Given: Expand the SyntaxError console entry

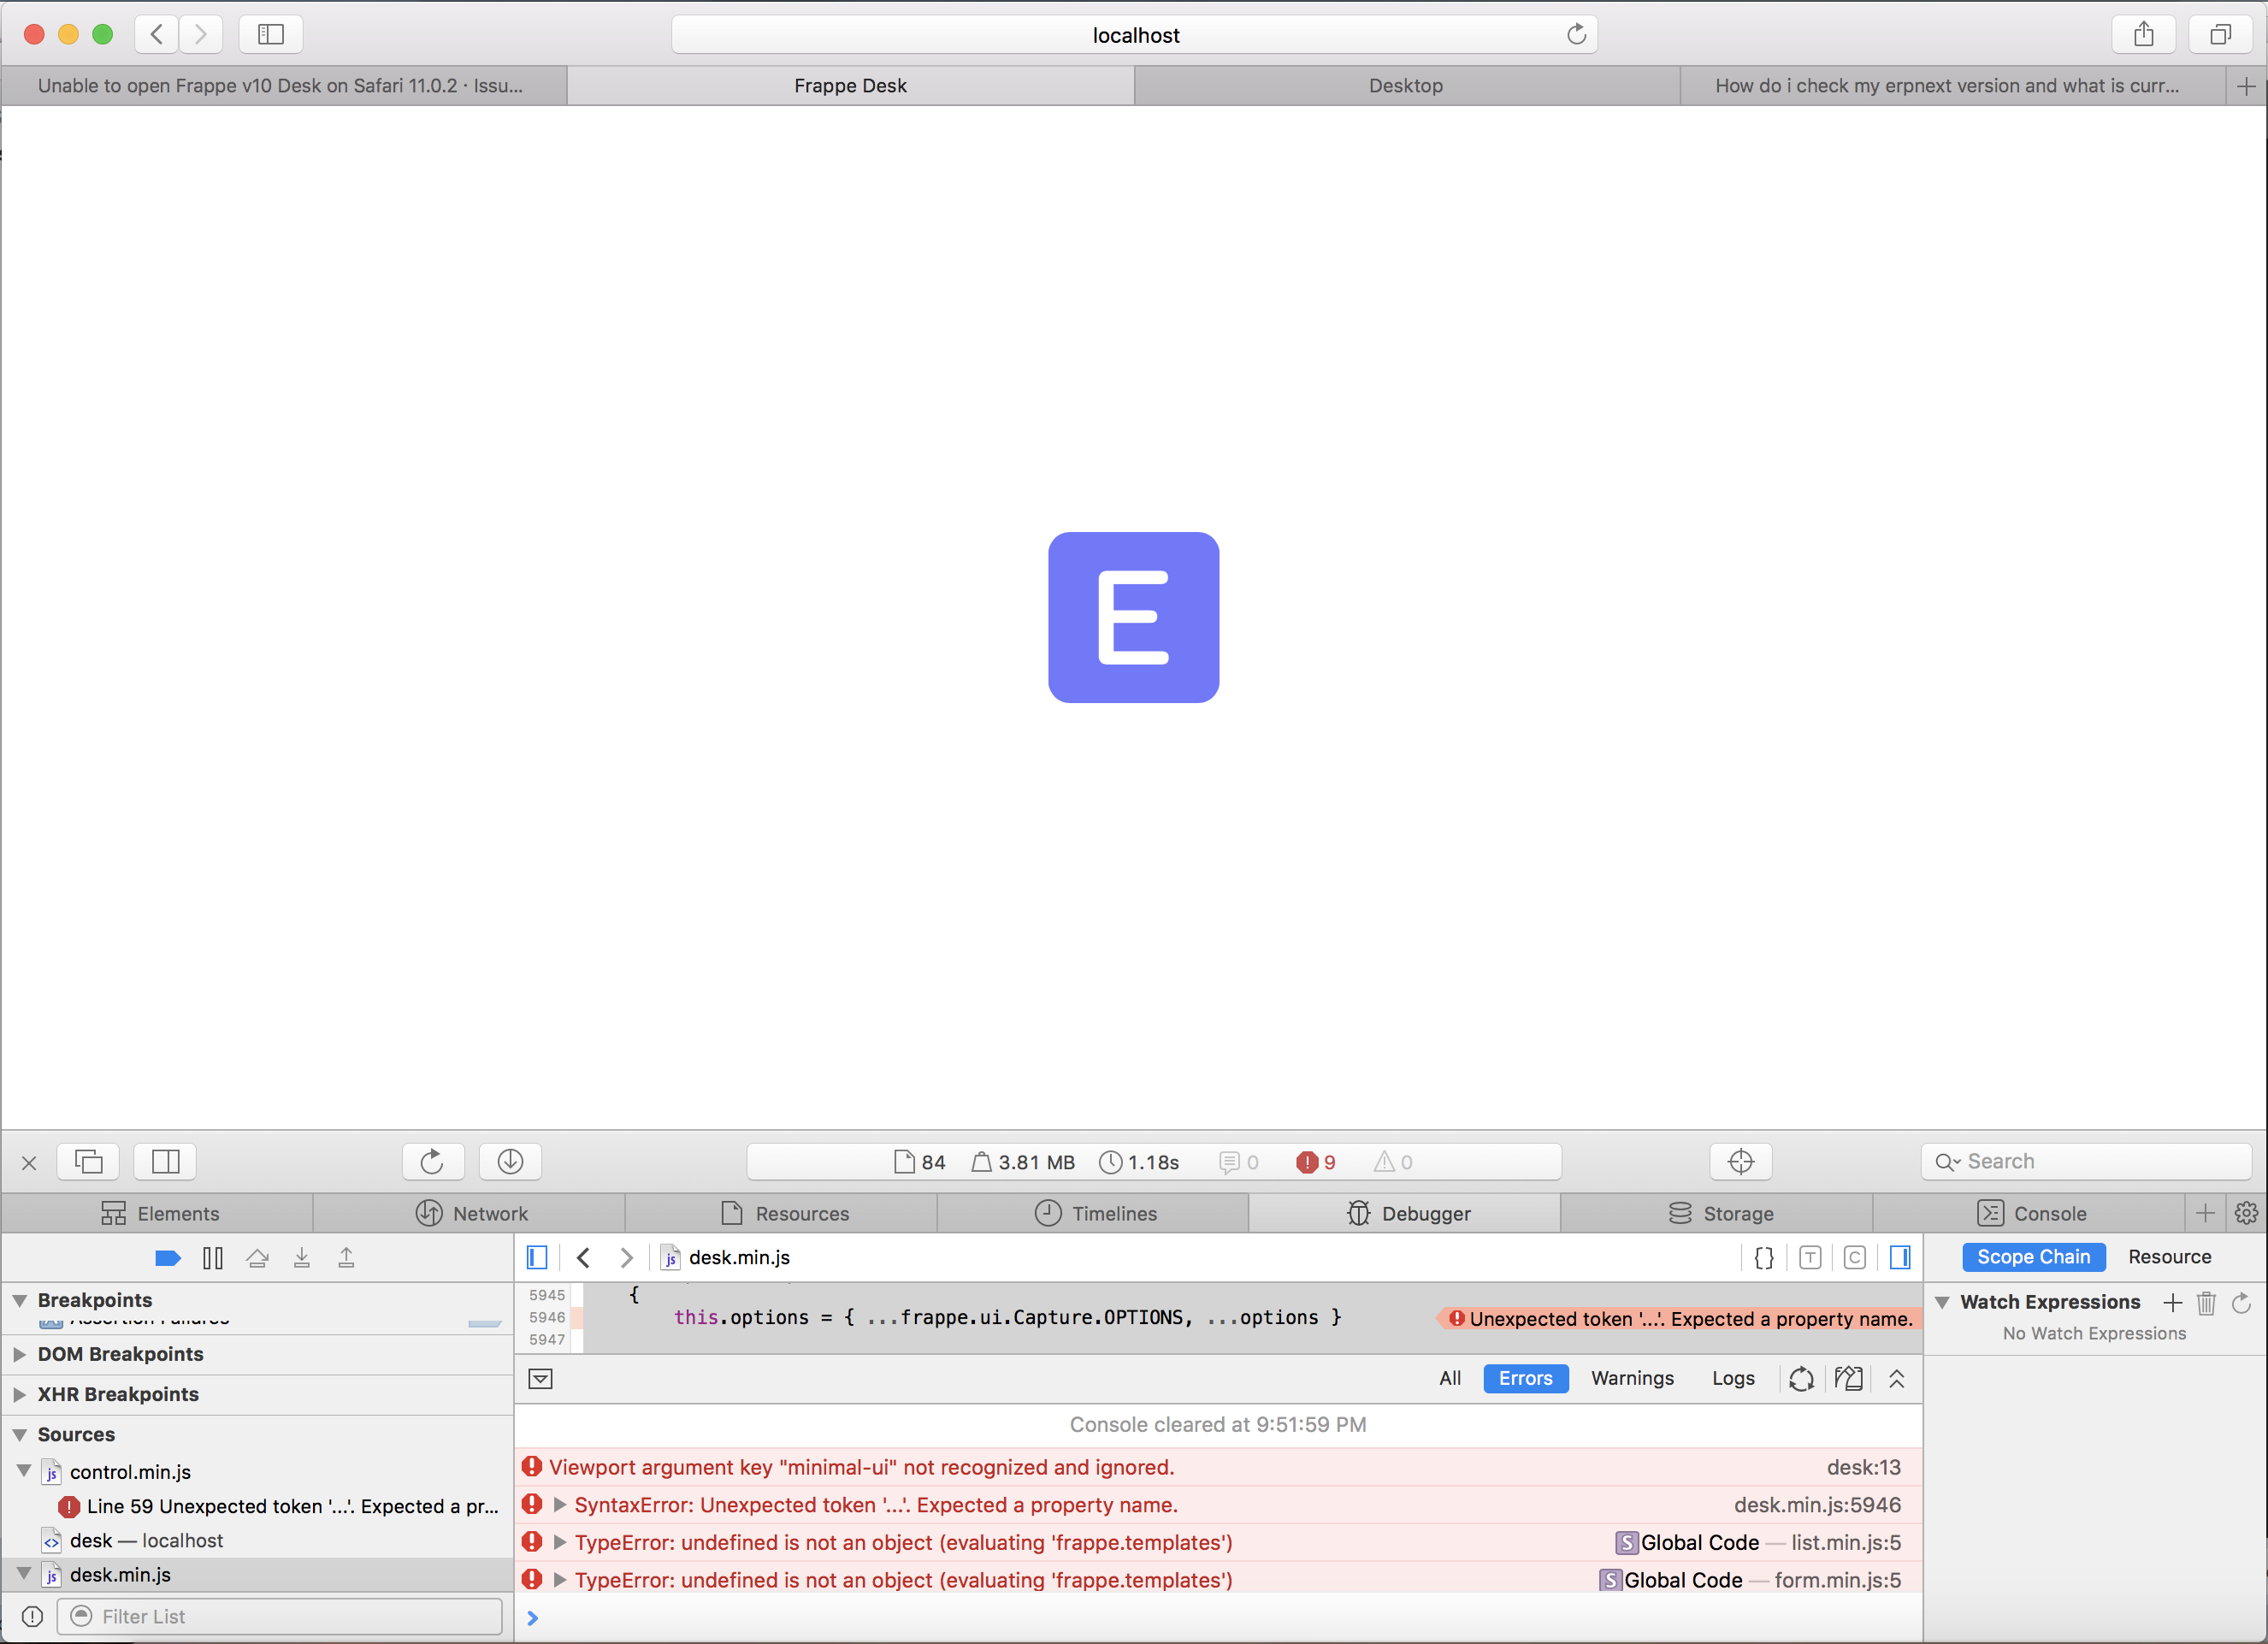Looking at the screenshot, I should click(560, 1504).
